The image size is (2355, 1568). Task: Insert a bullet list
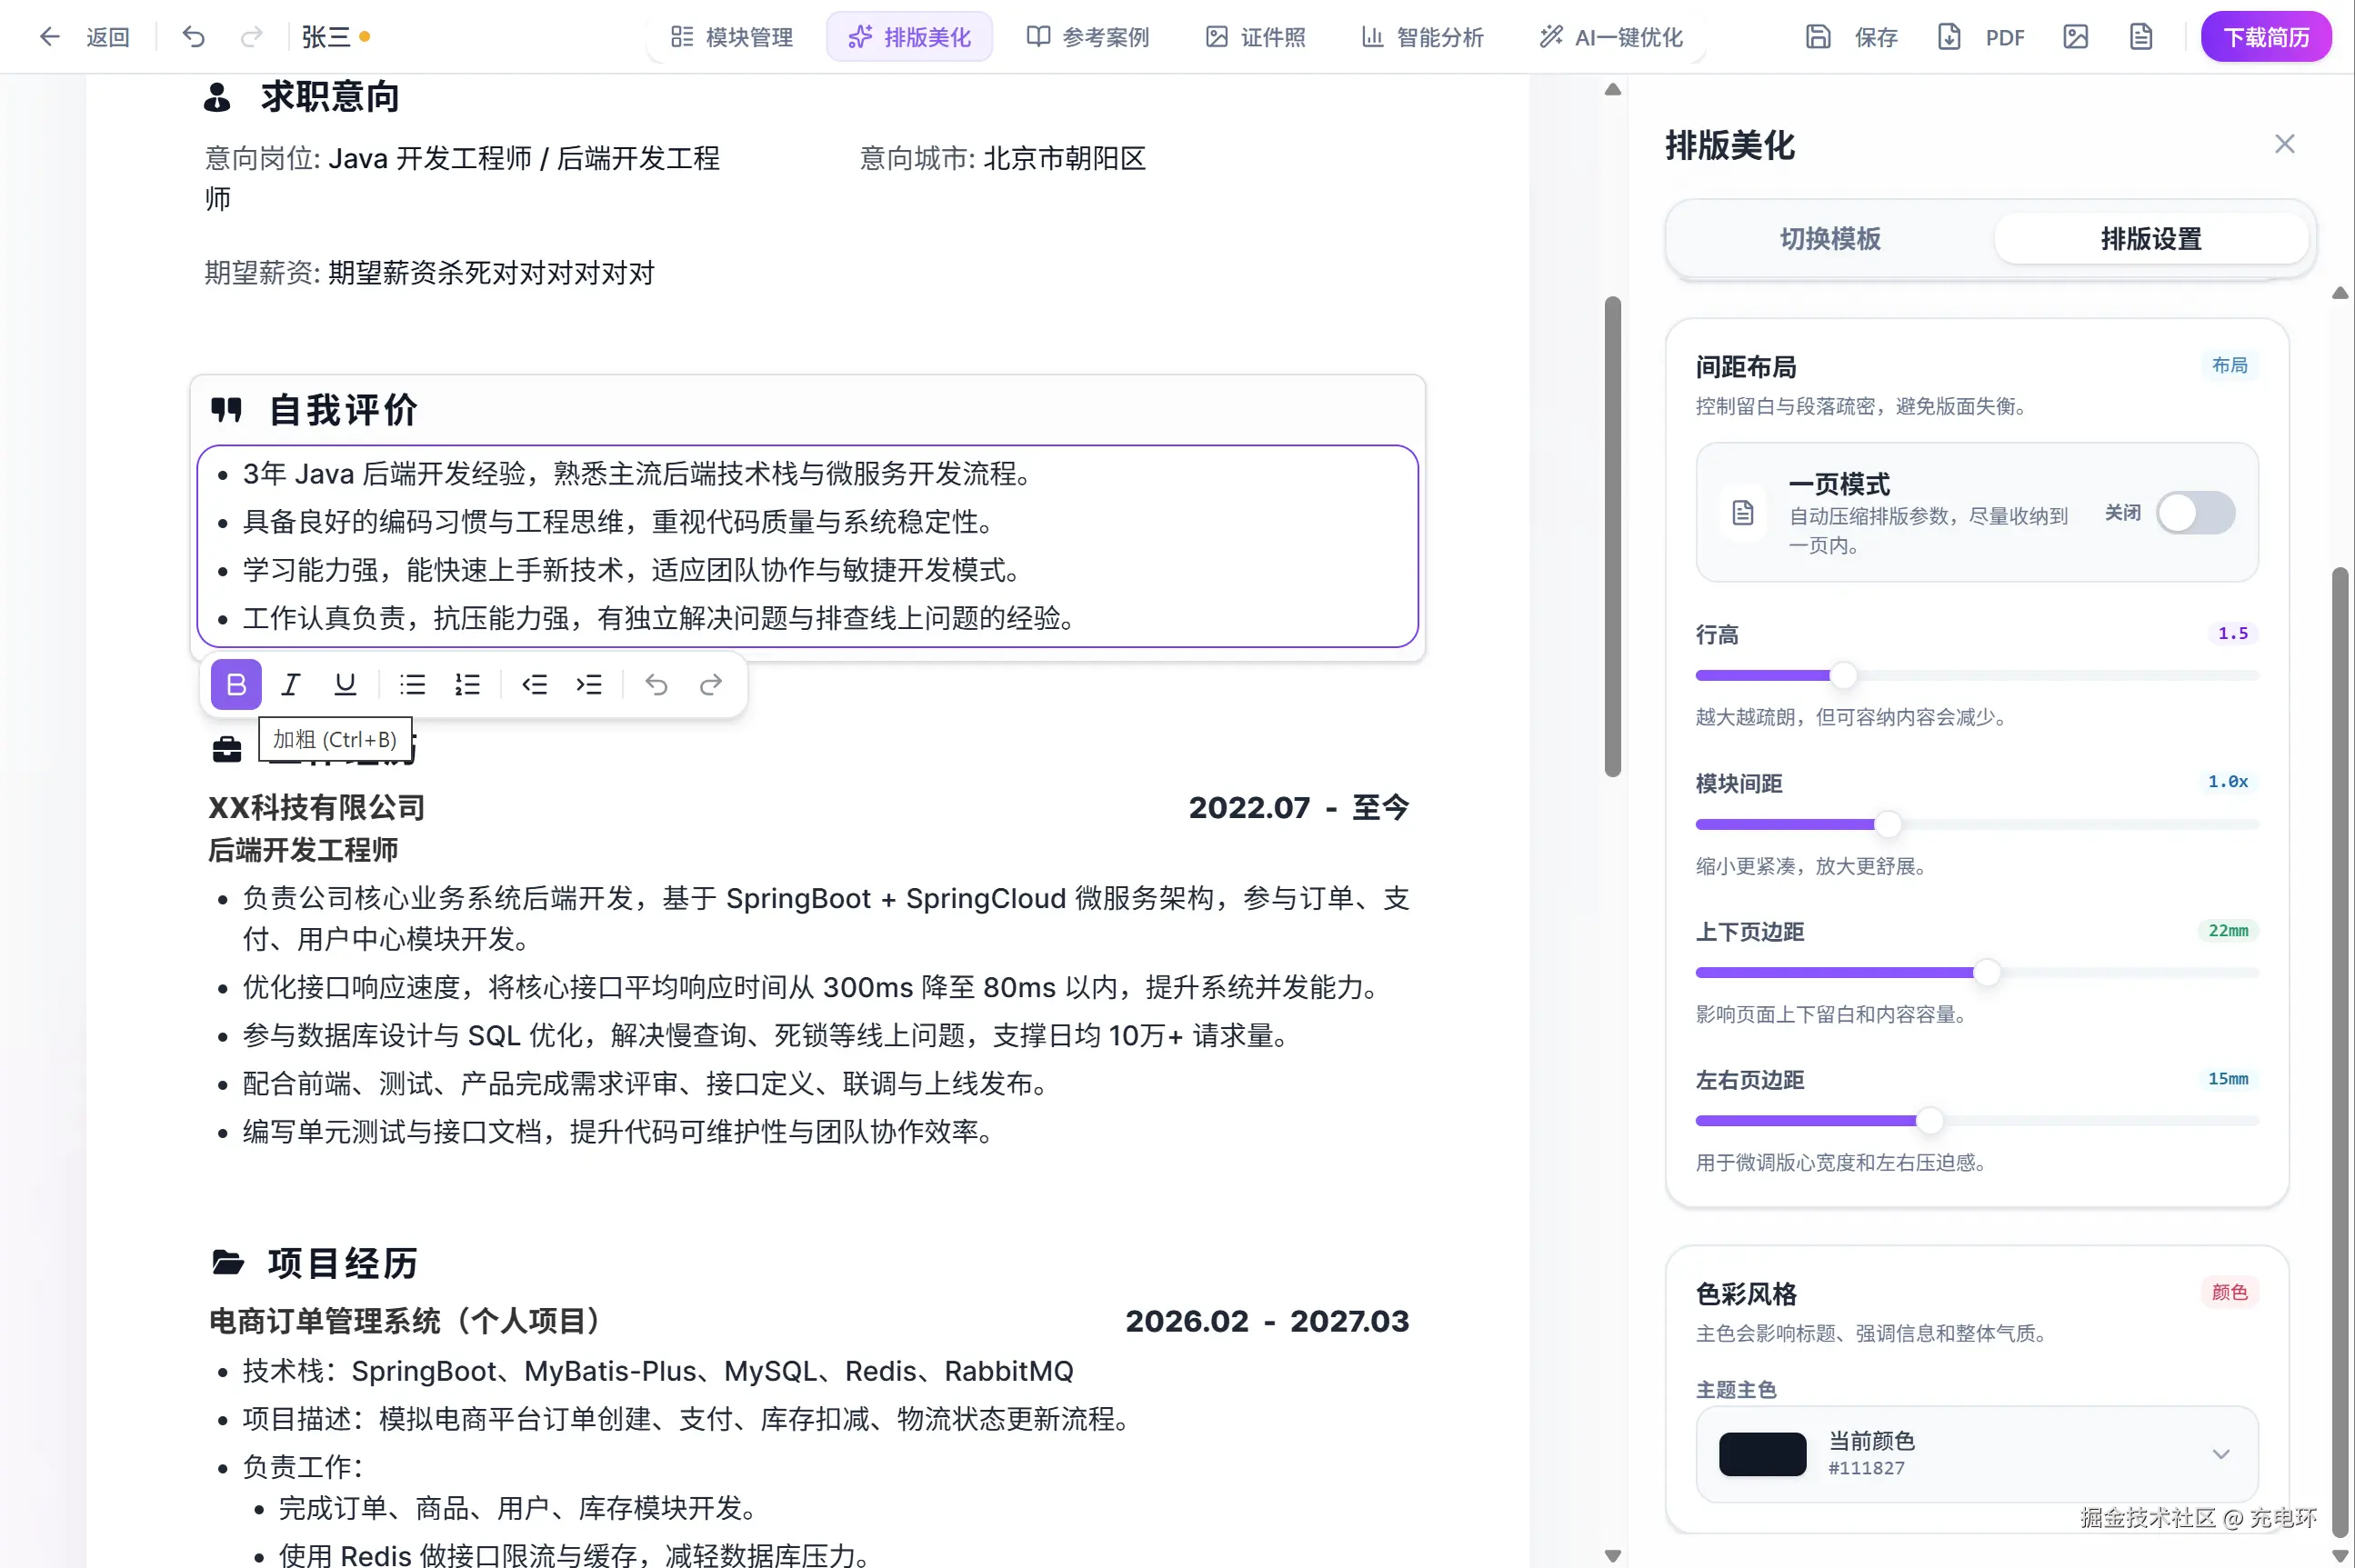coord(412,684)
